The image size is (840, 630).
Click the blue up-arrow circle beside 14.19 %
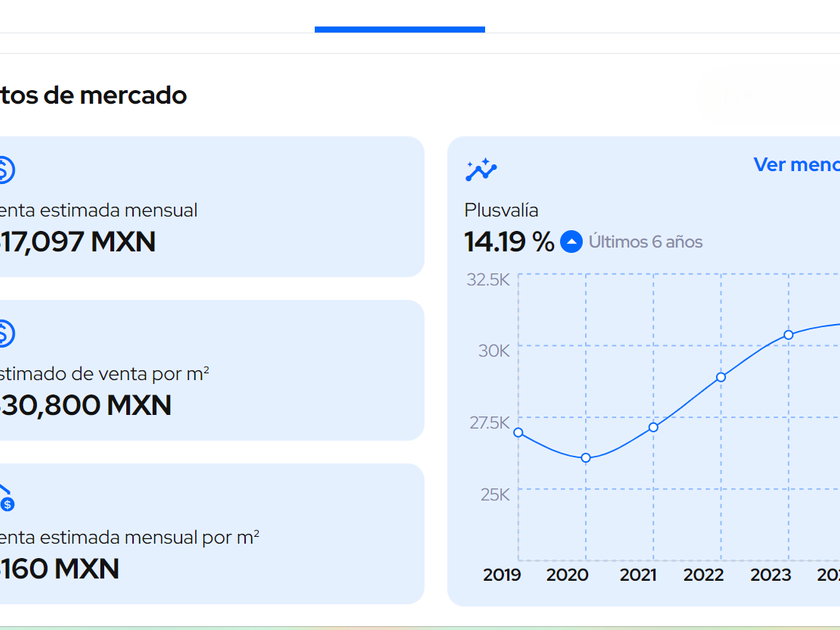(x=571, y=242)
